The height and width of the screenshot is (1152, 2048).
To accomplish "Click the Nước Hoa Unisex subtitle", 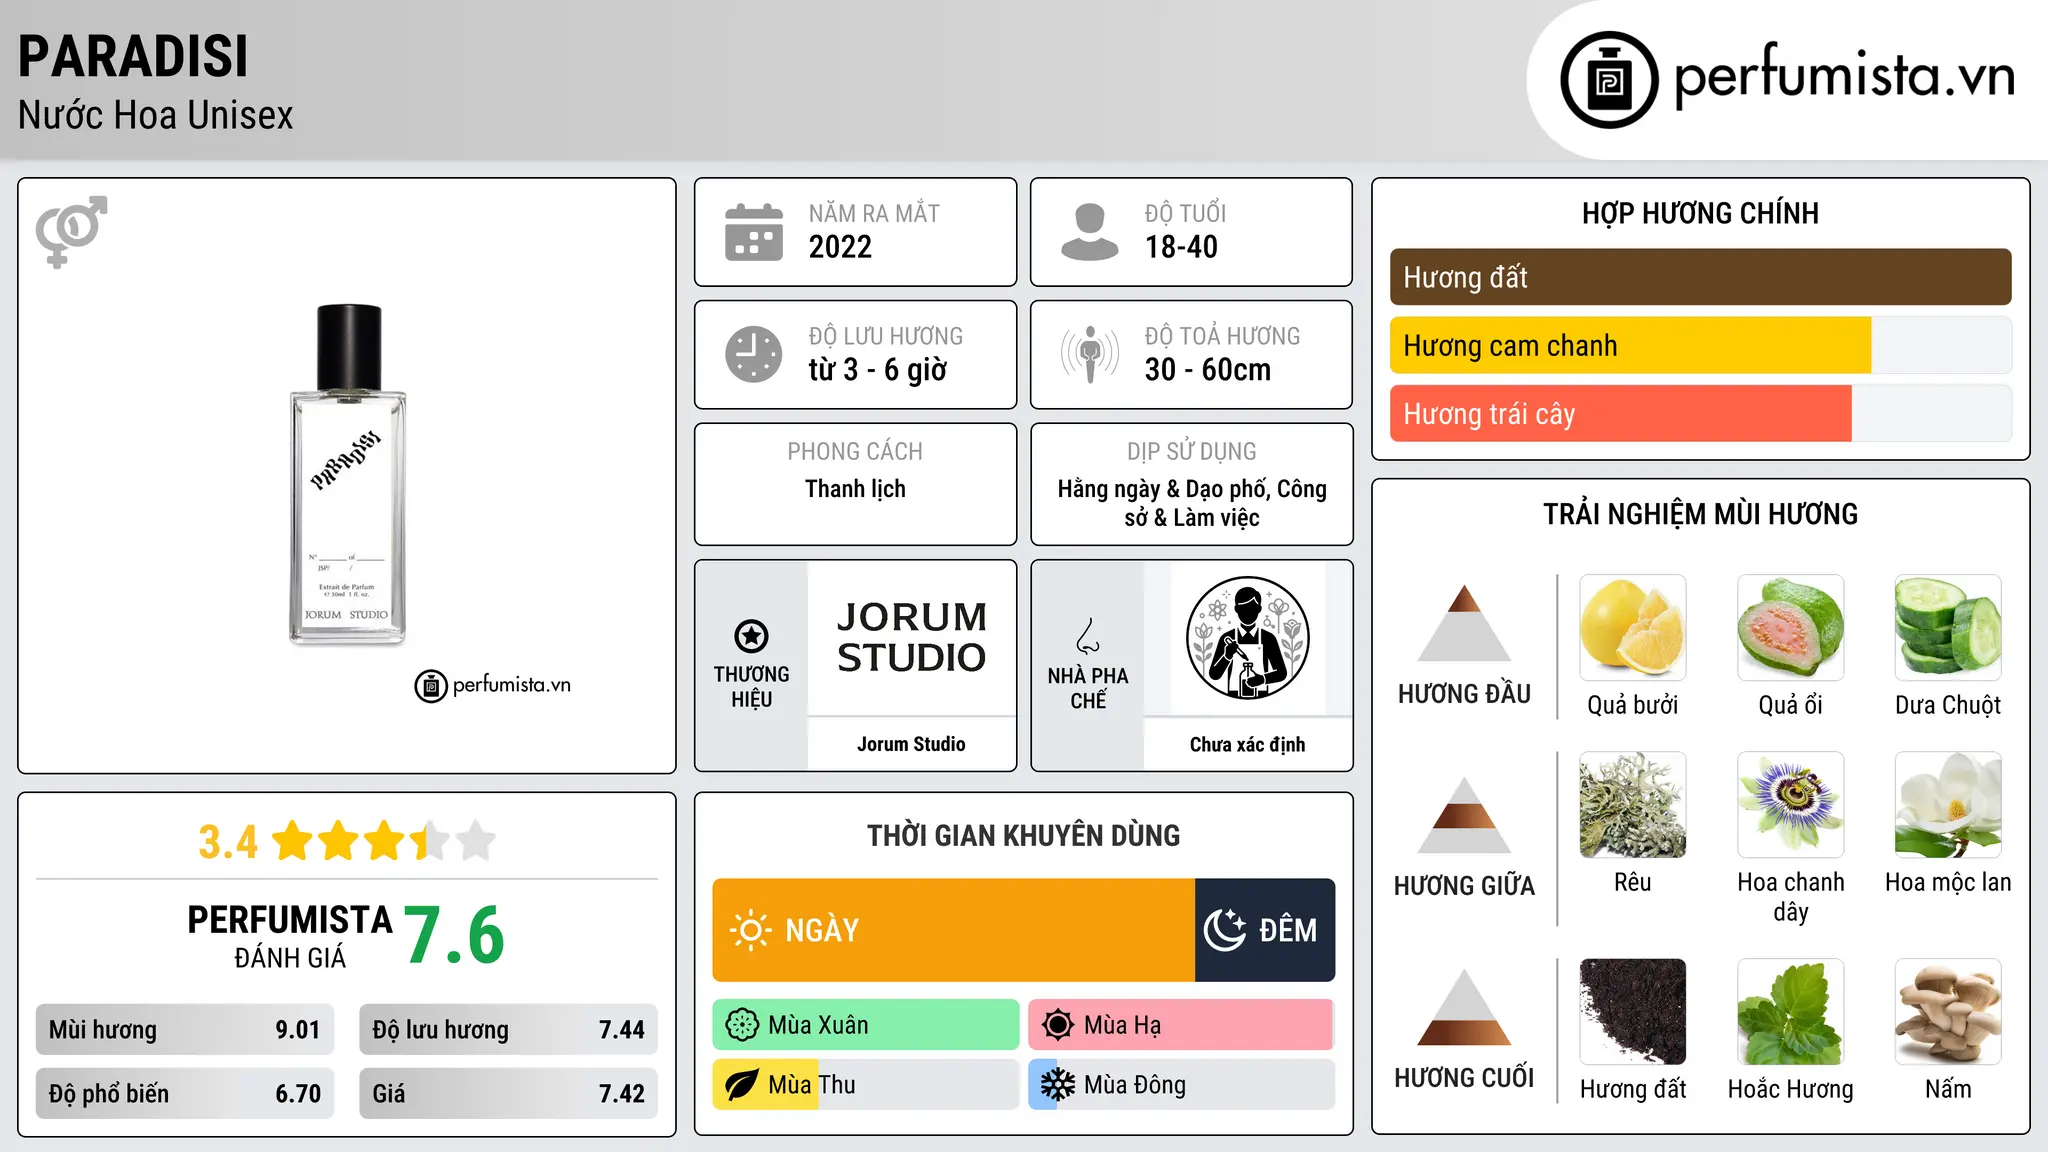I will click(x=155, y=116).
